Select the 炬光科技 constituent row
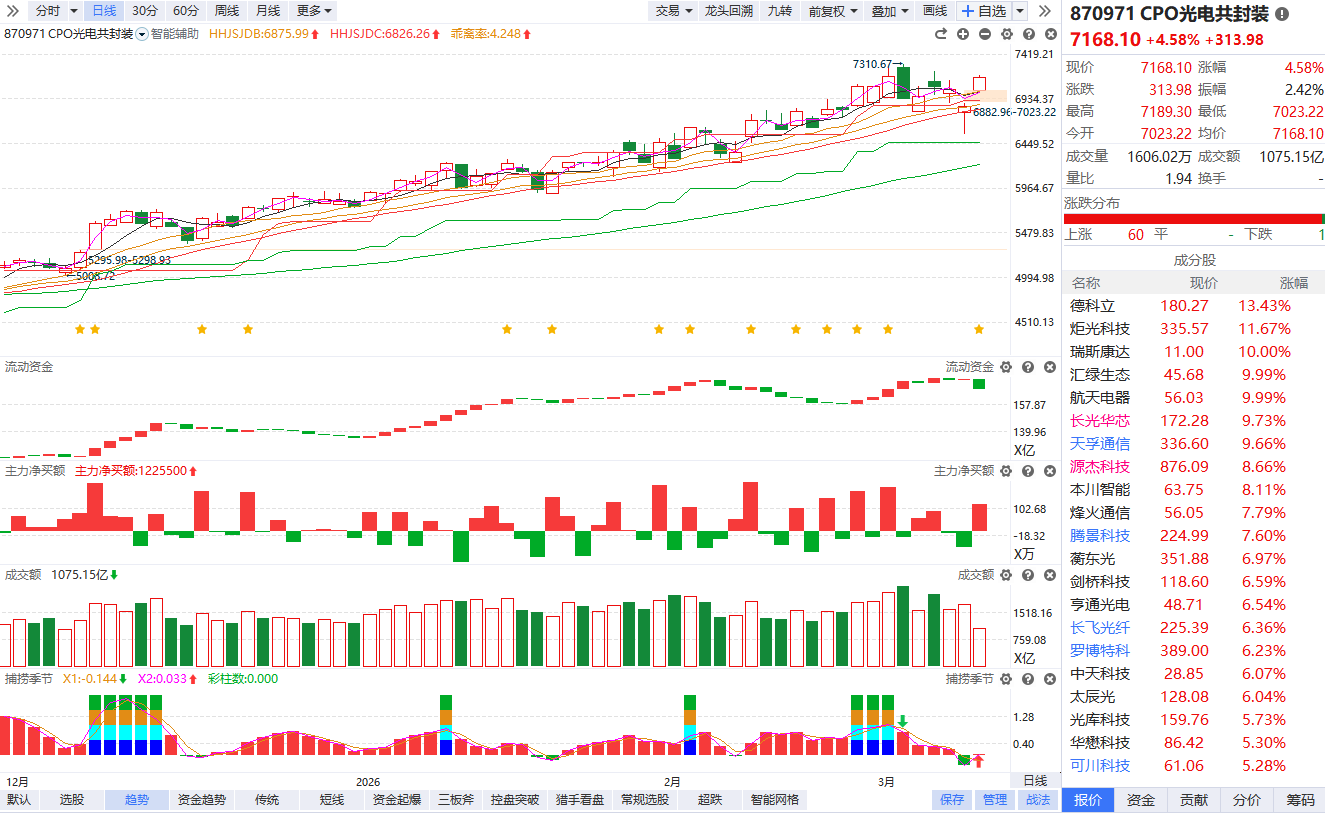 pyautogui.click(x=1194, y=329)
